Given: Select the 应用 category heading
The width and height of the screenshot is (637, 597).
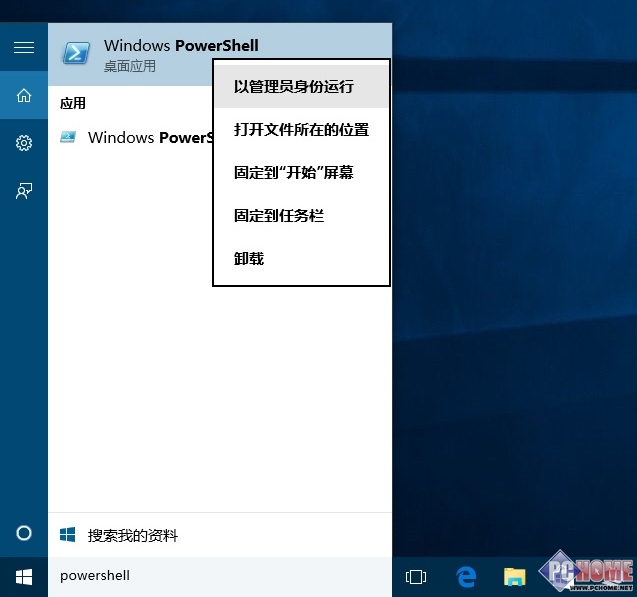Looking at the screenshot, I should point(73,103).
